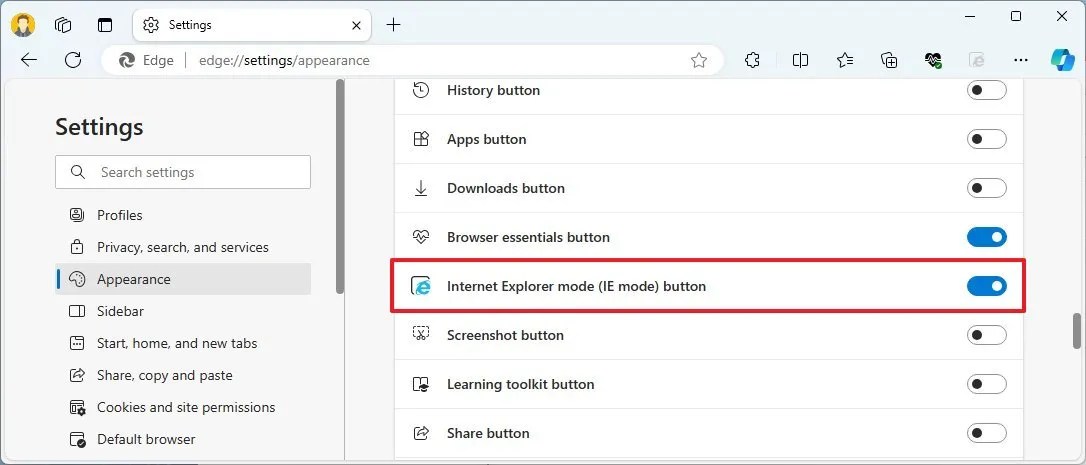Enable the Learning toolkit button switch

pyautogui.click(x=986, y=384)
